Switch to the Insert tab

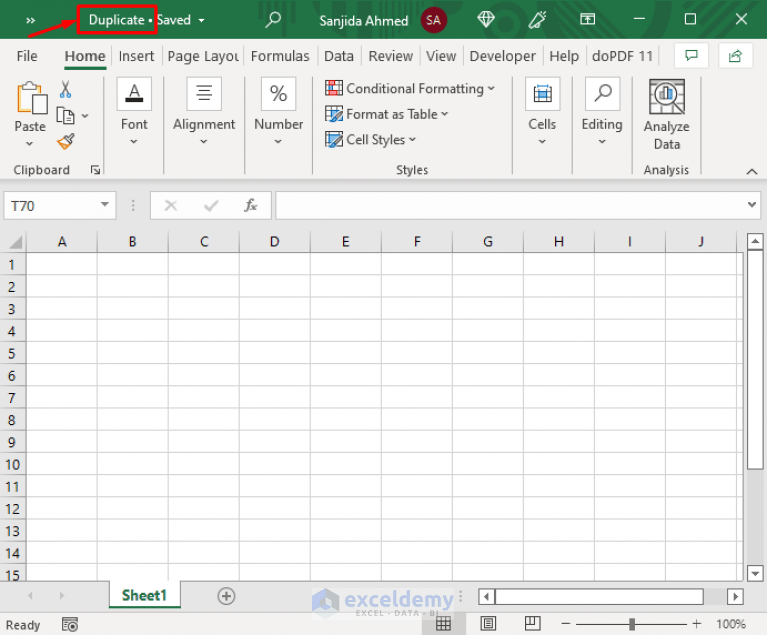[136, 56]
